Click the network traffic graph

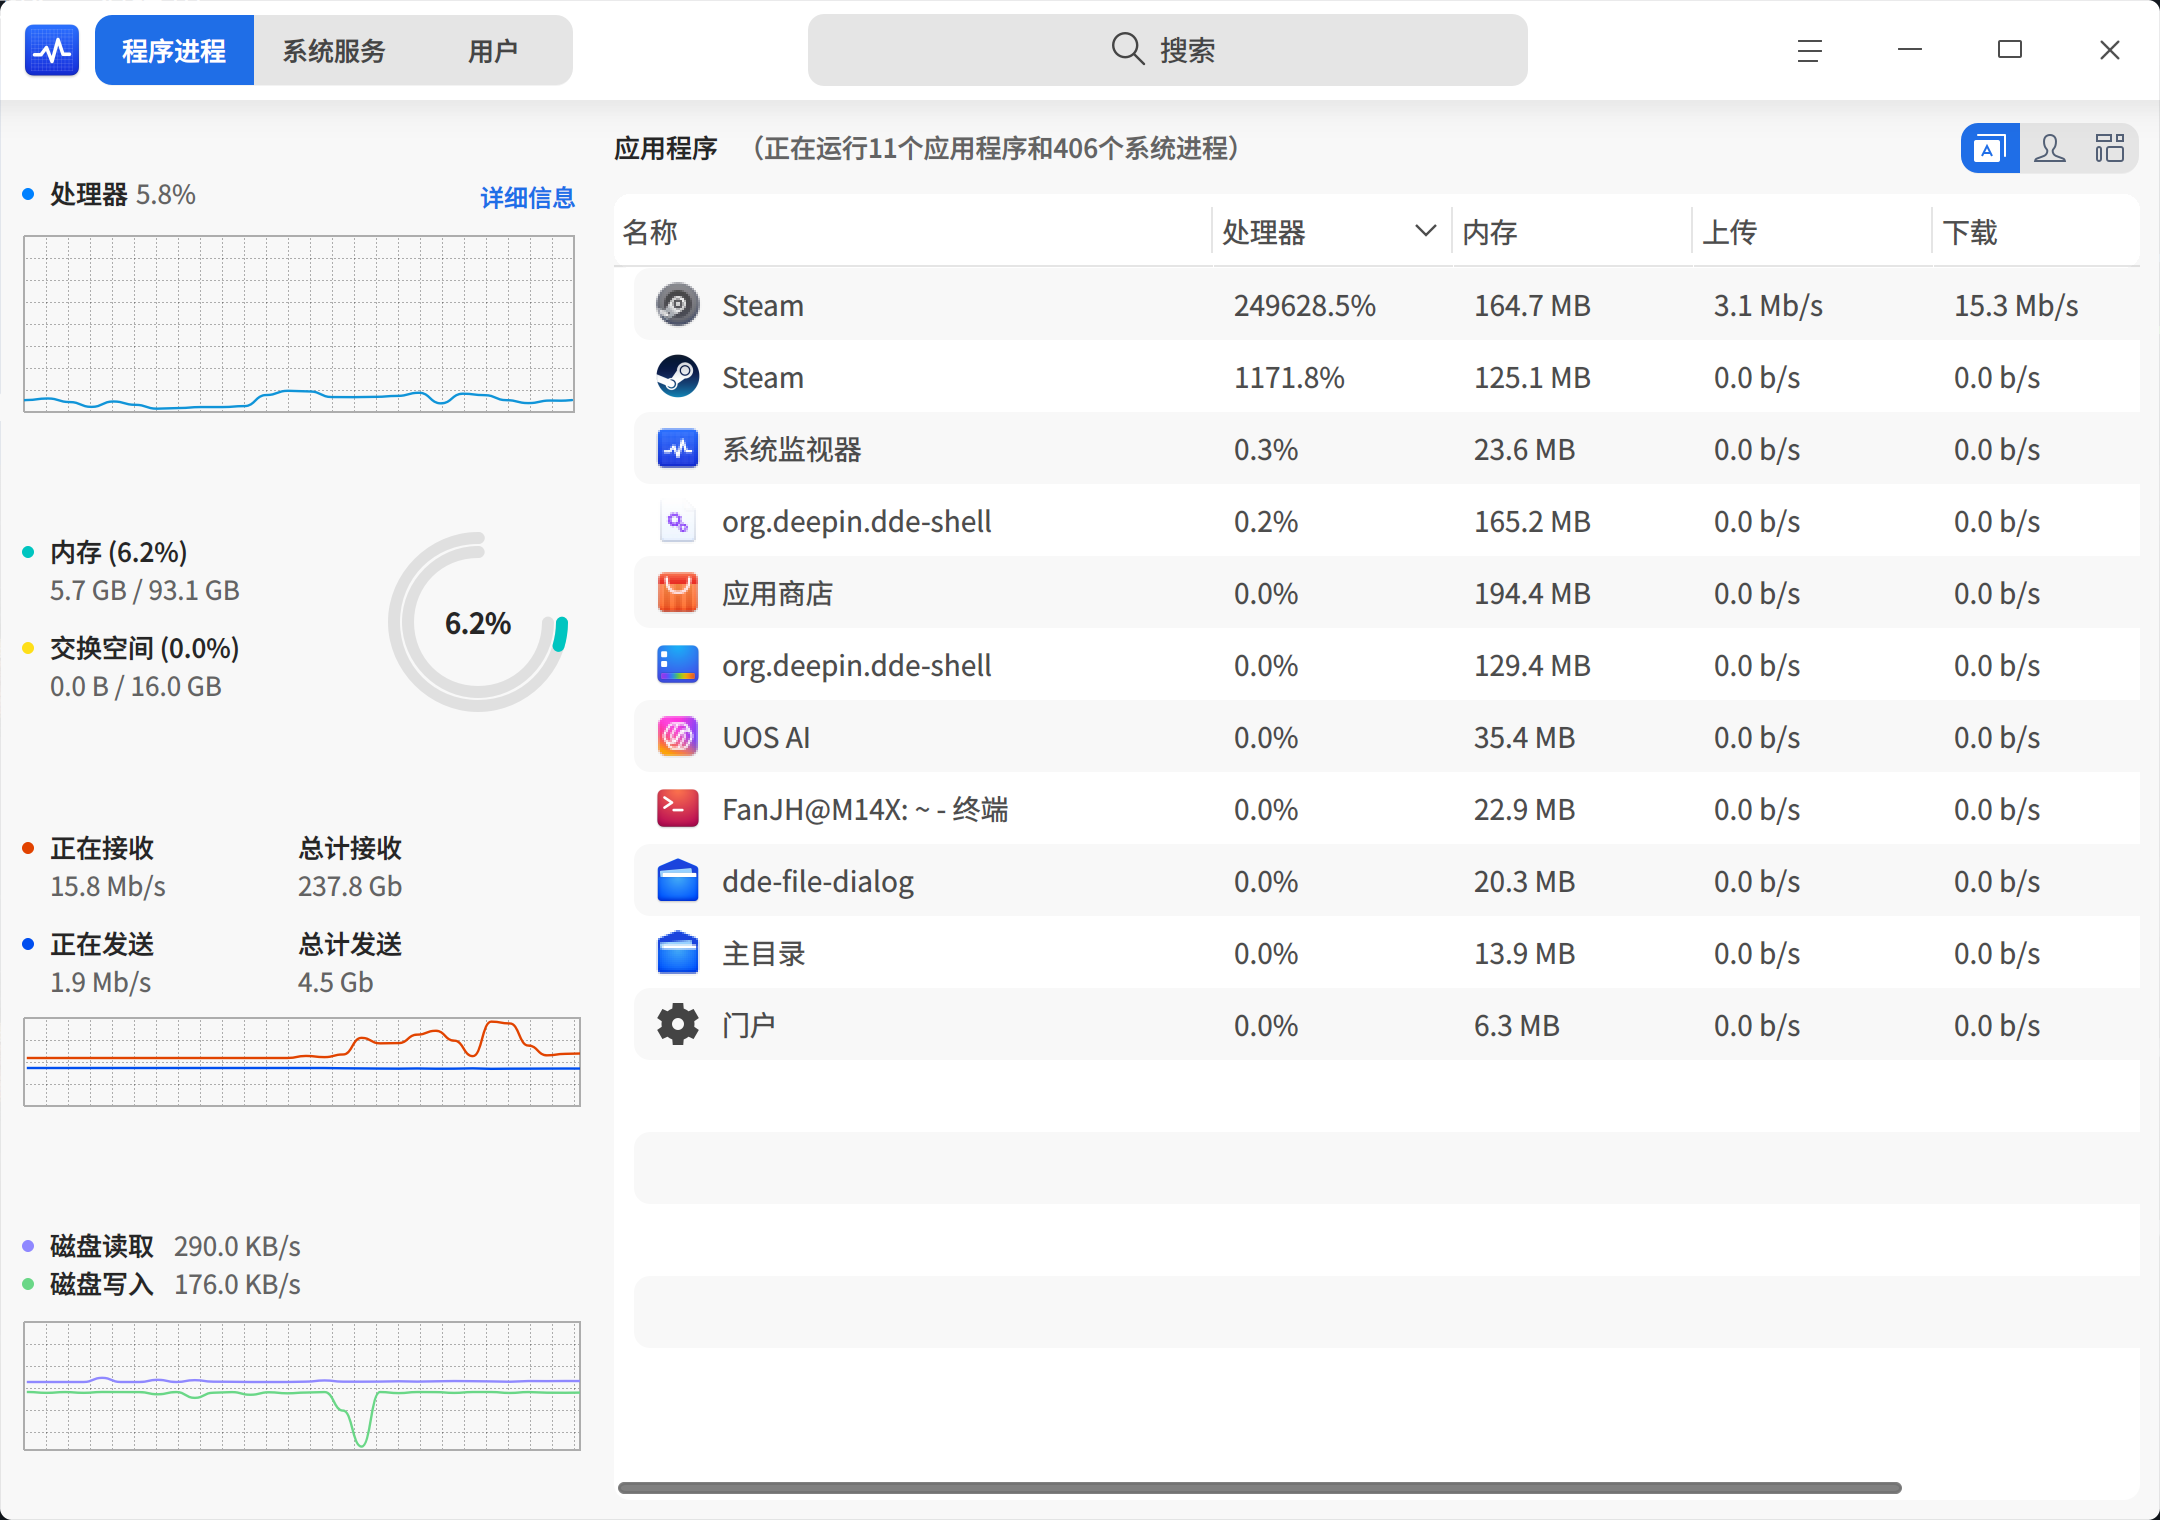pos(302,1062)
